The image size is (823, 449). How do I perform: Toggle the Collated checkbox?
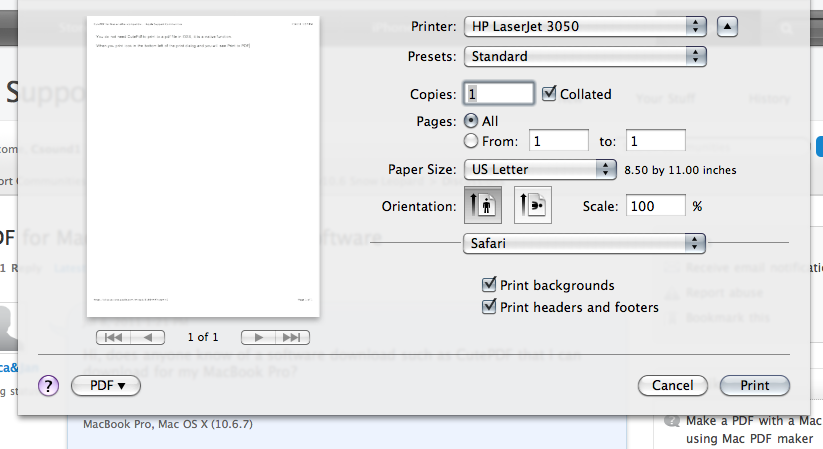(549, 93)
